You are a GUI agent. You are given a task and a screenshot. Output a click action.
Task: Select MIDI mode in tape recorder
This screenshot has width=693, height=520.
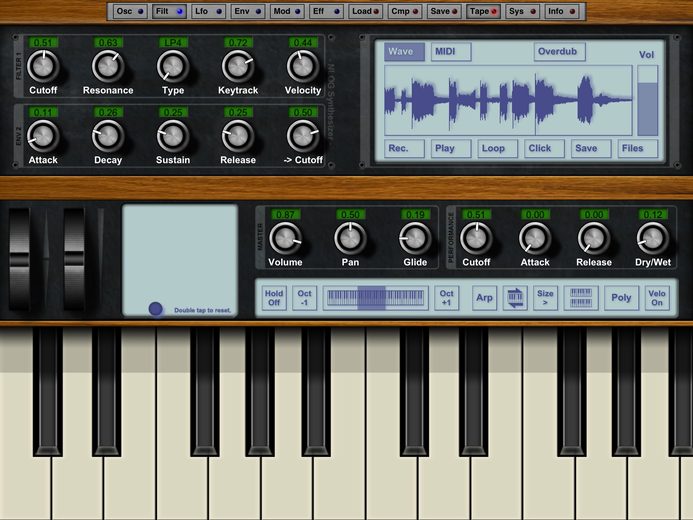tap(451, 52)
